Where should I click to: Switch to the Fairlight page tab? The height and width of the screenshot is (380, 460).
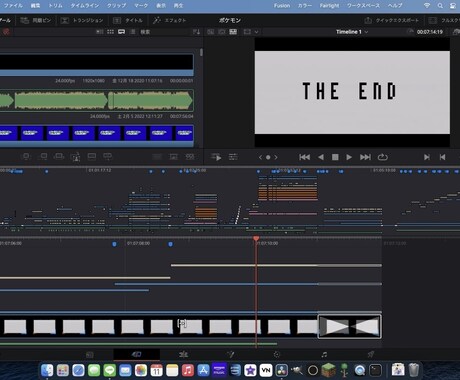pos(324,355)
